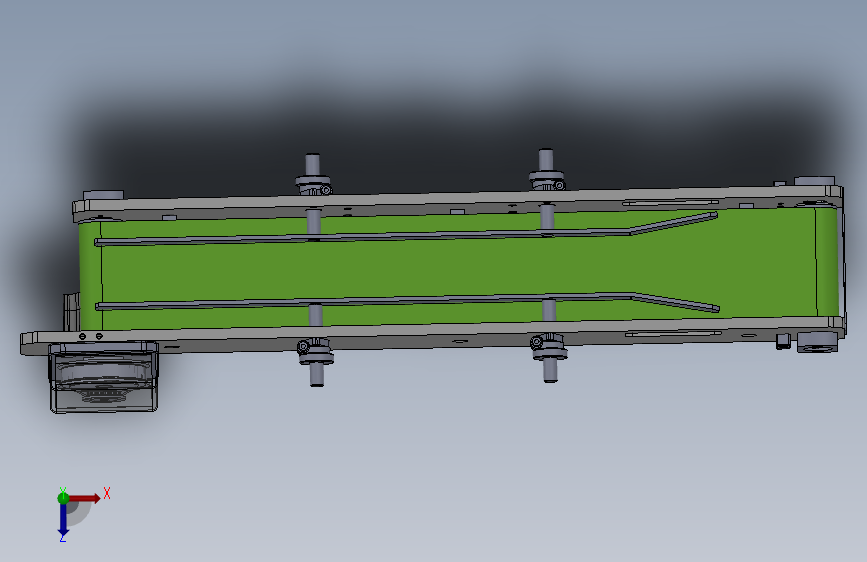867x562 pixels.
Task: Select the right end roller of the belt
Action: 827,262
